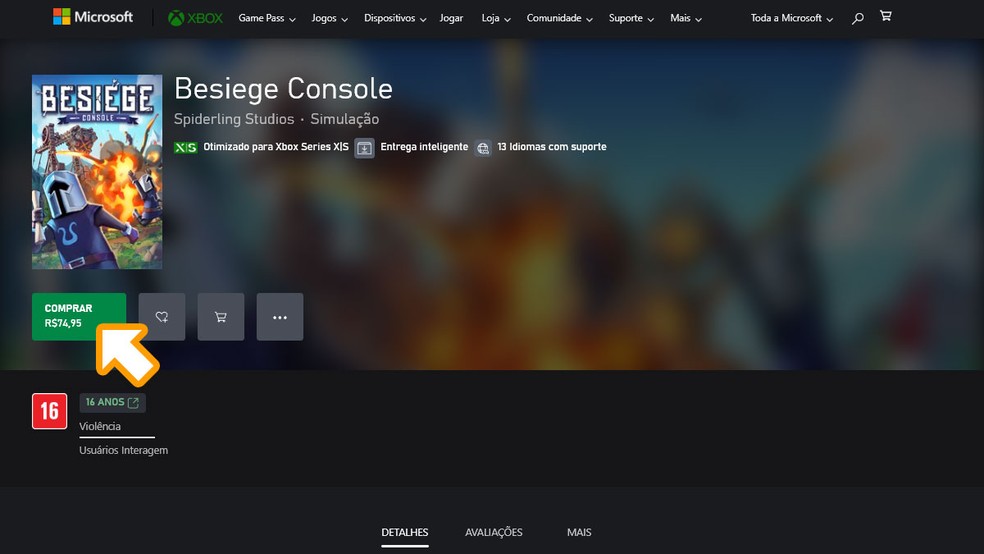Click the Violência rating descriptor
The image size is (984, 554).
(x=100, y=427)
